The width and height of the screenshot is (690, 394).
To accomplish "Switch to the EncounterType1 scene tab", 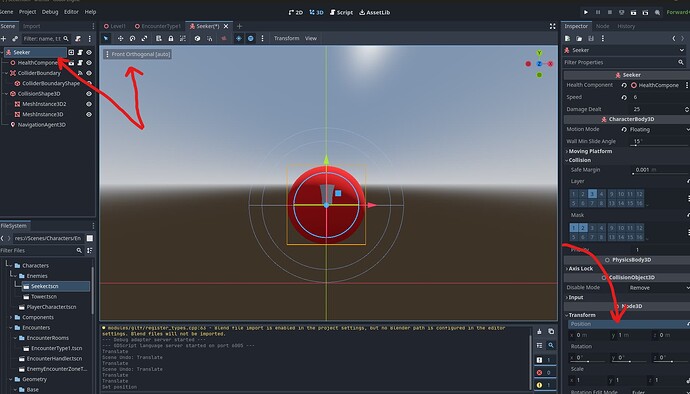I will pos(158,26).
